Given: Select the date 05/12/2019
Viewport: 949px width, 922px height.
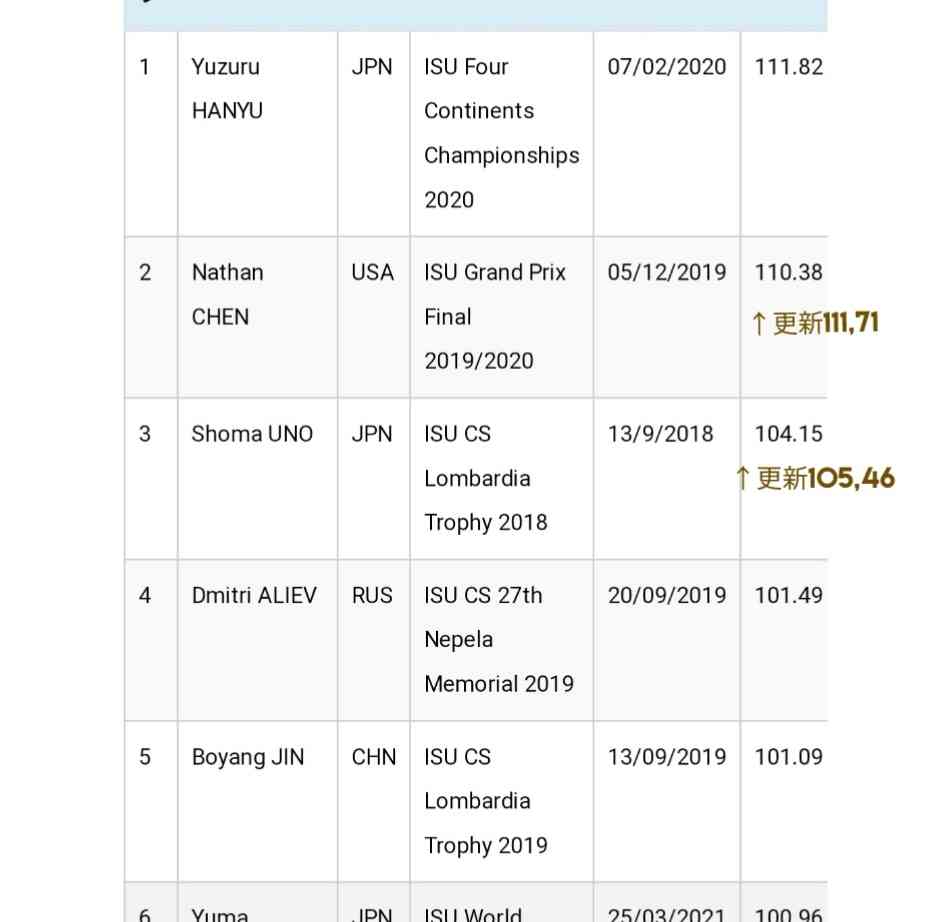Looking at the screenshot, I should (x=667, y=272).
